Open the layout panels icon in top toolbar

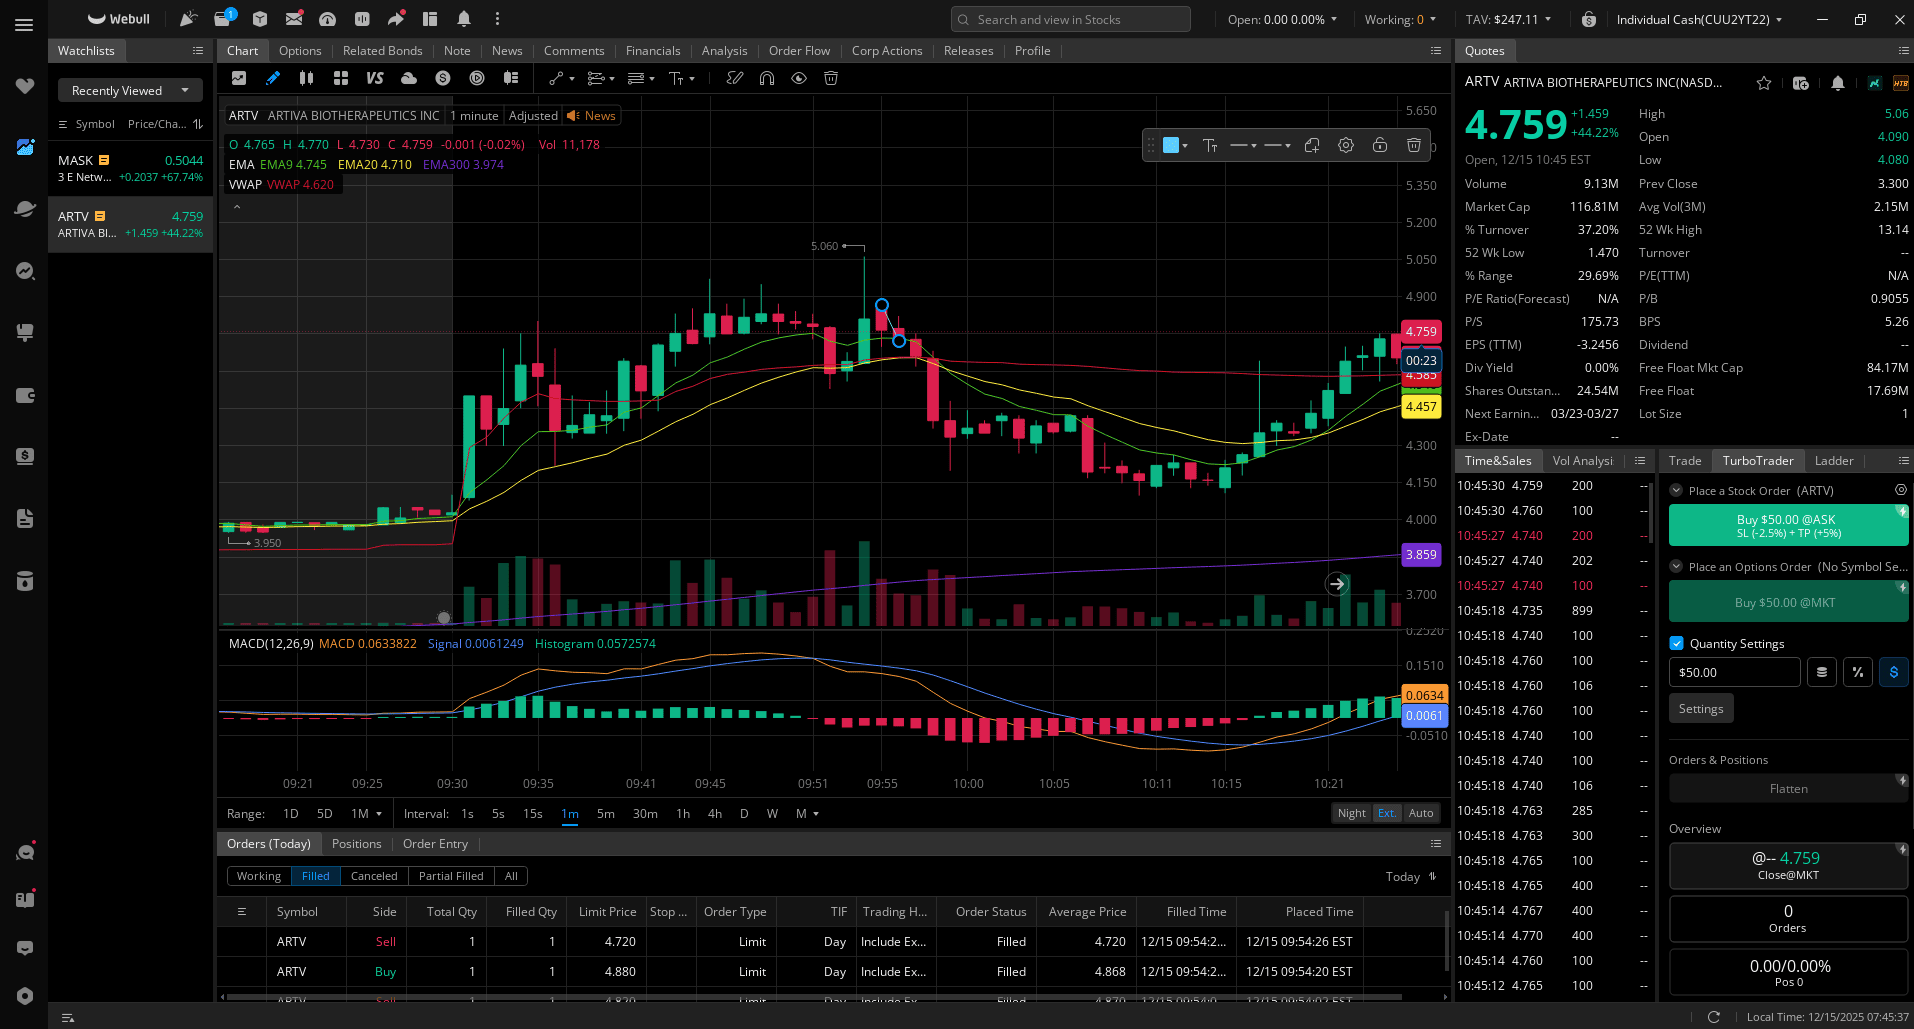pos(430,19)
